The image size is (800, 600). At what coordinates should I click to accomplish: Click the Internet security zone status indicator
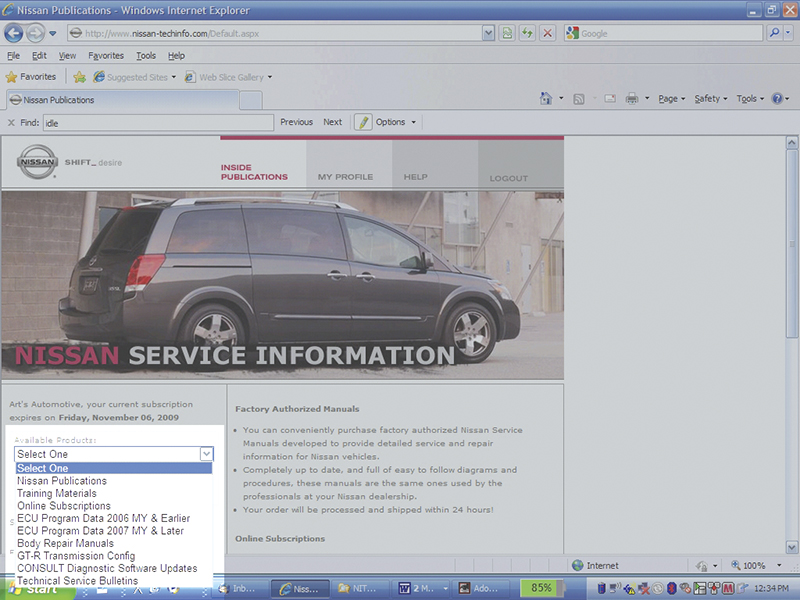(595, 565)
